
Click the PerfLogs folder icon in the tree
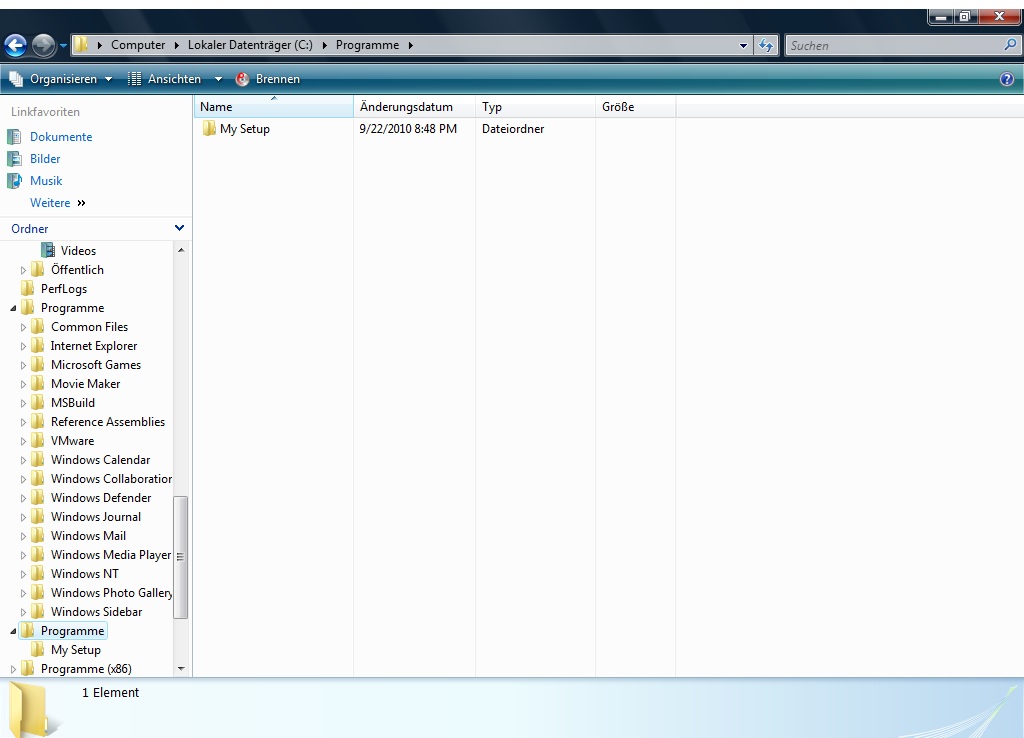28,289
